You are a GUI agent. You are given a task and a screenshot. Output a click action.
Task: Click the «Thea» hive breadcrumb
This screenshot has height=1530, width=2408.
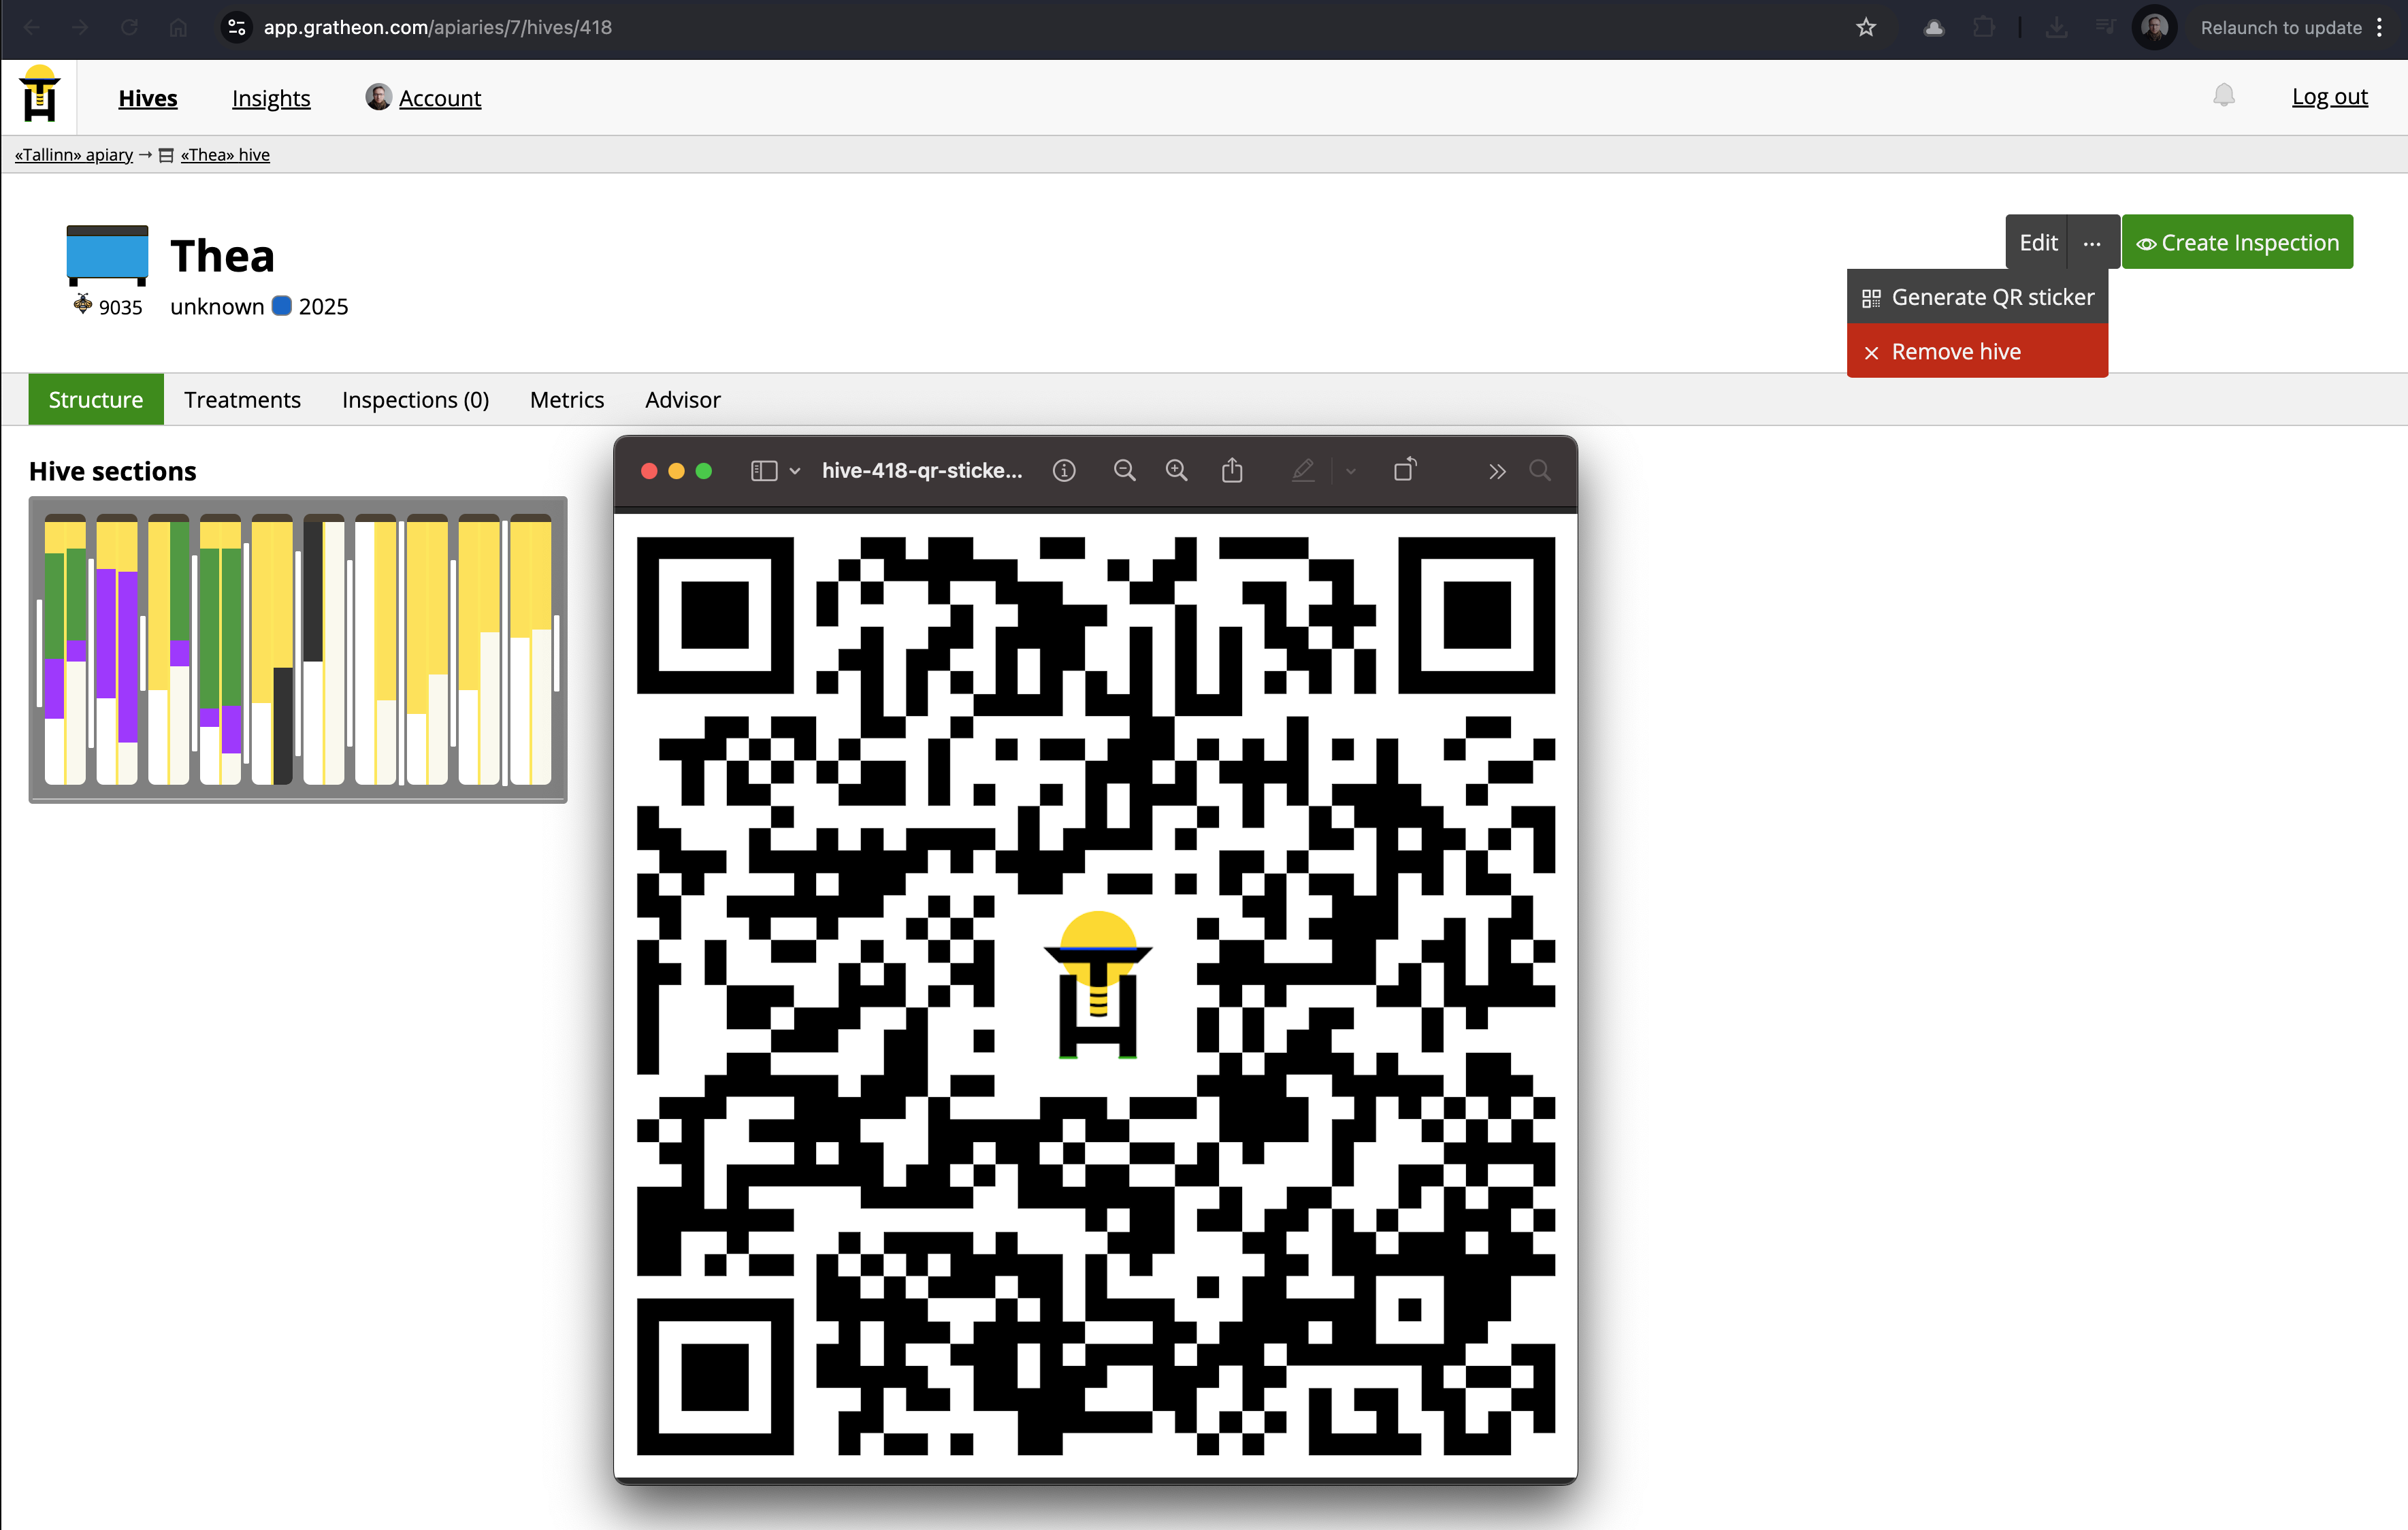tap(225, 155)
